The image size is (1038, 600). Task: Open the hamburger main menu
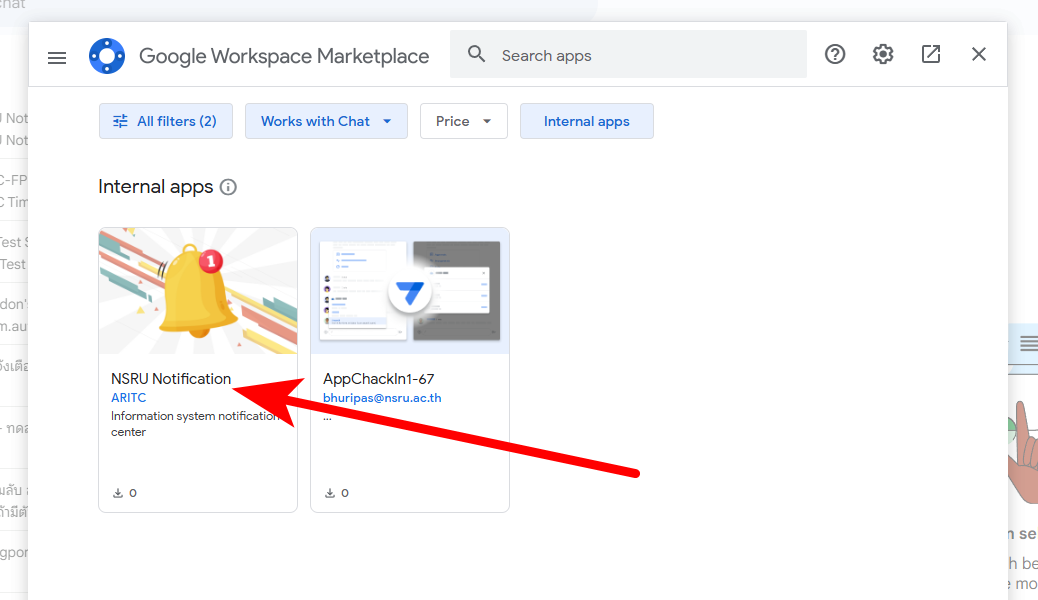(x=57, y=58)
